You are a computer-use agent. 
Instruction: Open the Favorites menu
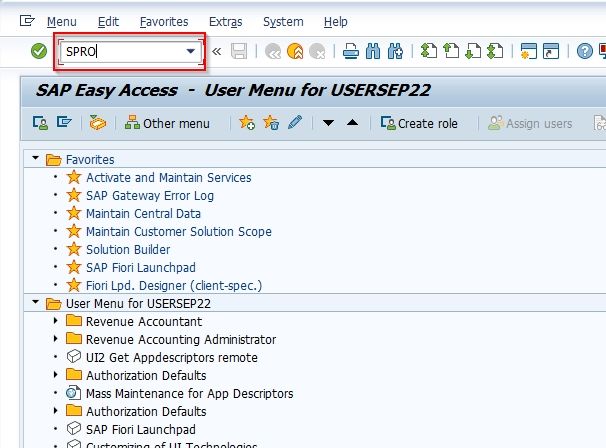[x=164, y=22]
